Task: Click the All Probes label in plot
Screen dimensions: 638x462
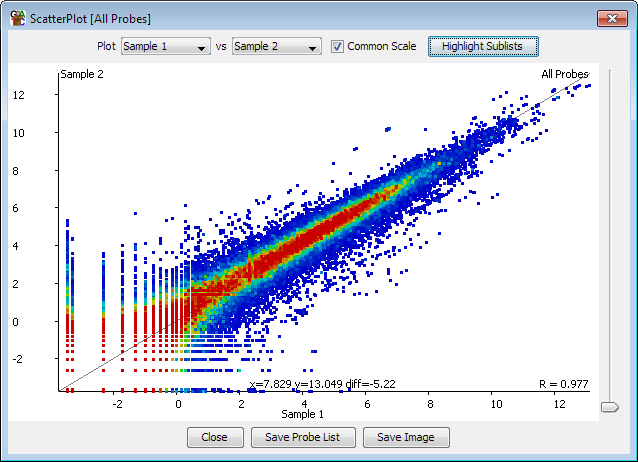Action: click(565, 74)
